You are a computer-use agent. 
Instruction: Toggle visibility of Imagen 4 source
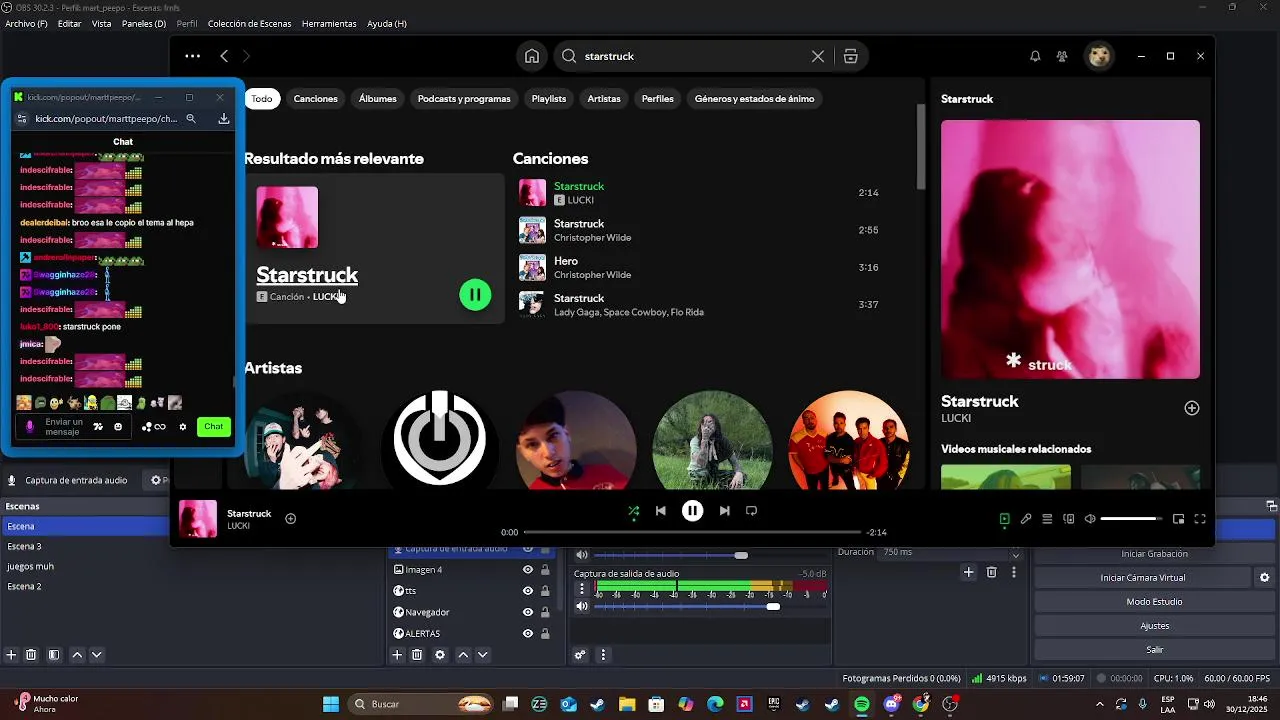pos(528,570)
